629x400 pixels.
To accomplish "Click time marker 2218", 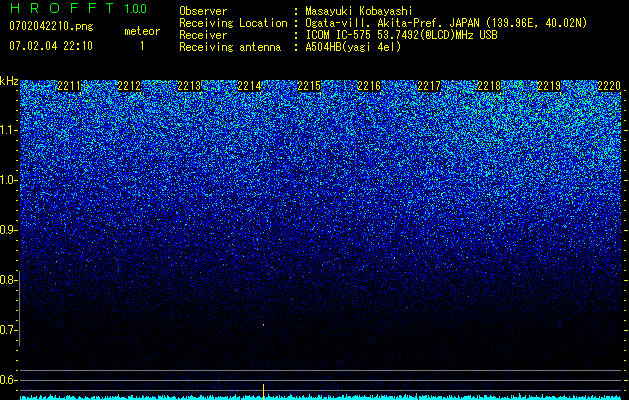I will pyautogui.click(x=489, y=86).
